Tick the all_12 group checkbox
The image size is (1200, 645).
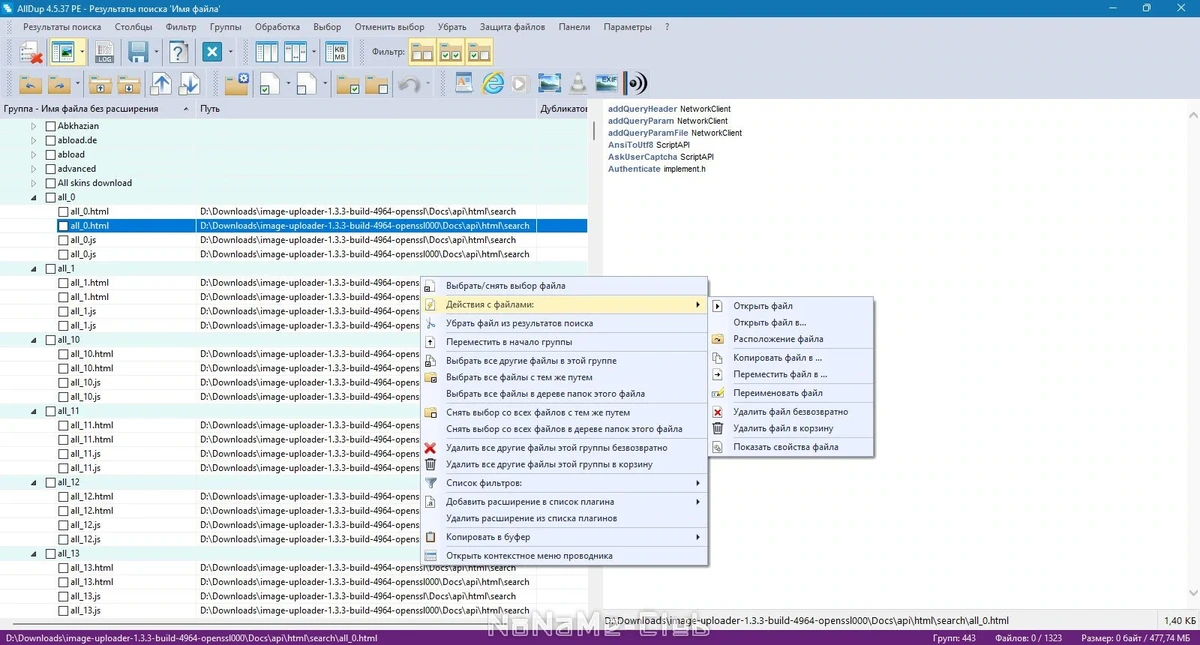(x=50, y=482)
